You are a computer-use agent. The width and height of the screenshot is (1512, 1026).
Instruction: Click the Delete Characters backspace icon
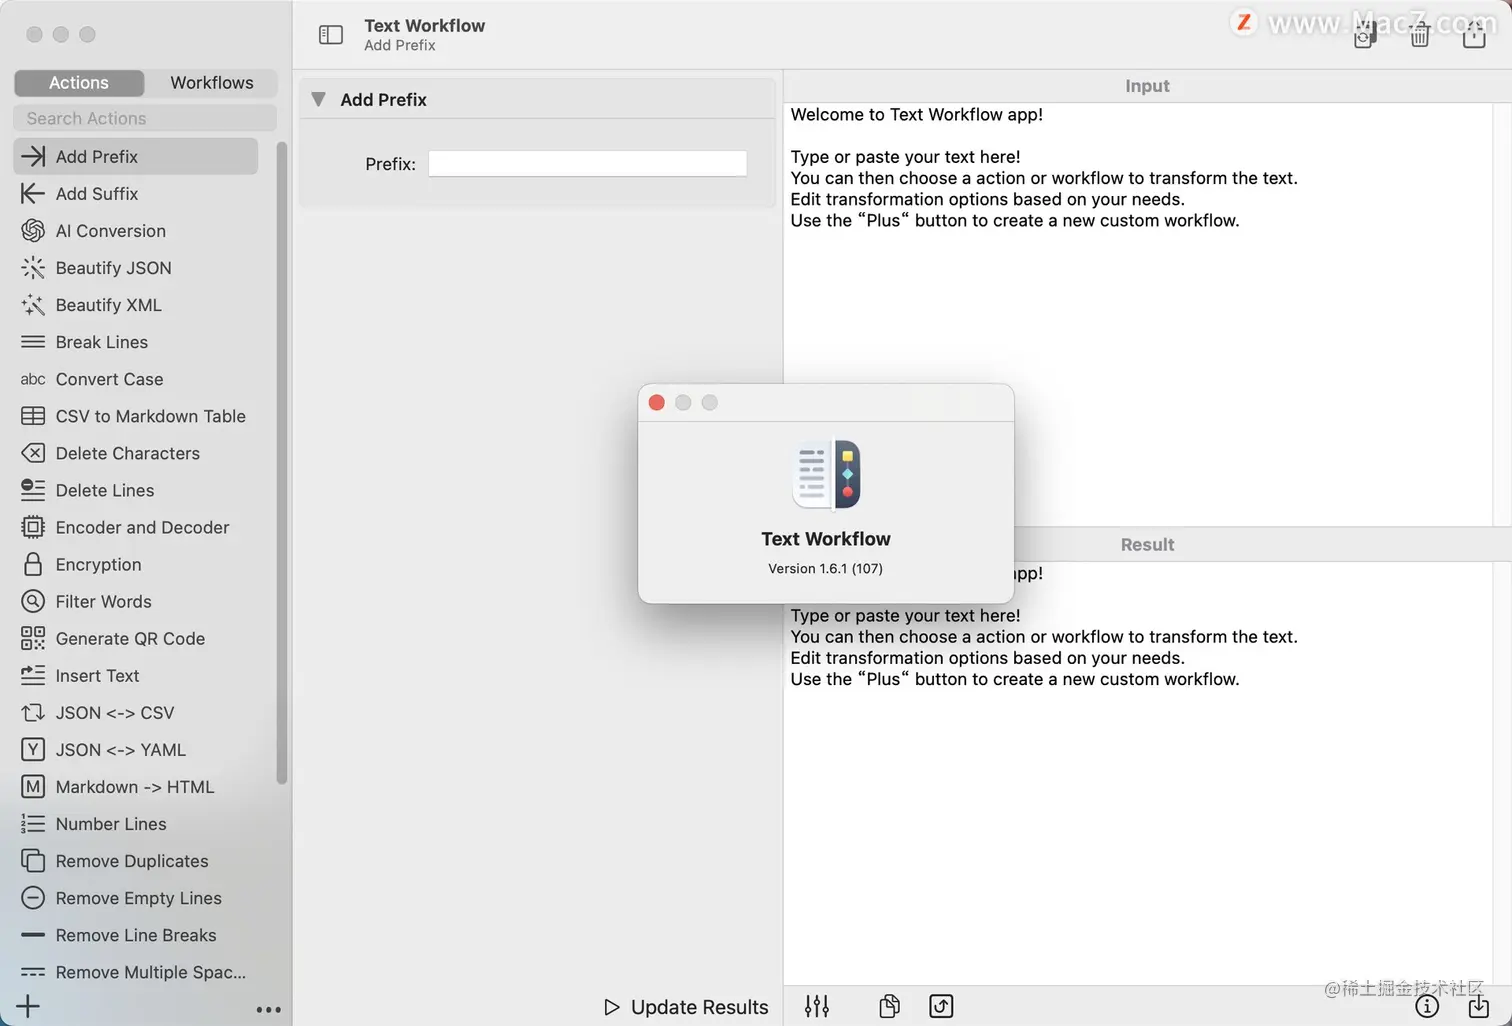33,453
